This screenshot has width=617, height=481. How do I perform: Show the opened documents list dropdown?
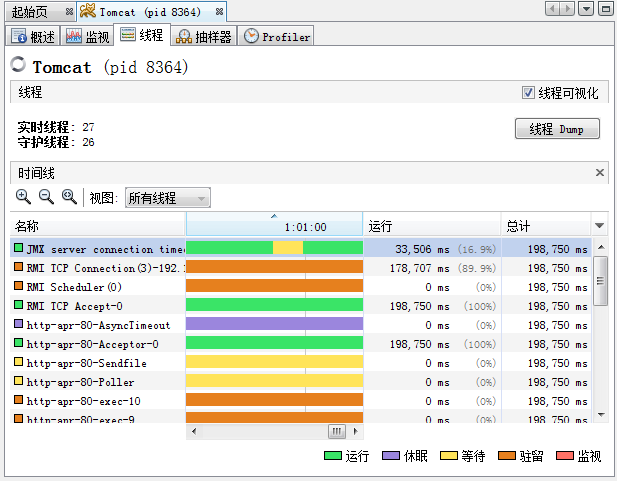[x=586, y=9]
